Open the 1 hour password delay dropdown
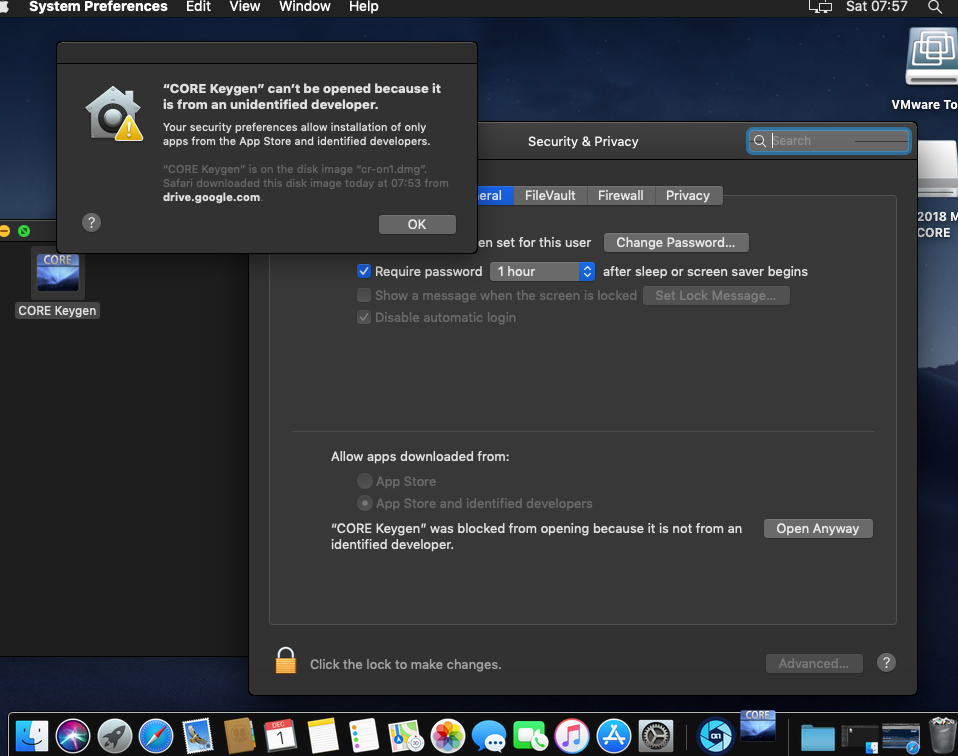958x756 pixels. tap(542, 271)
